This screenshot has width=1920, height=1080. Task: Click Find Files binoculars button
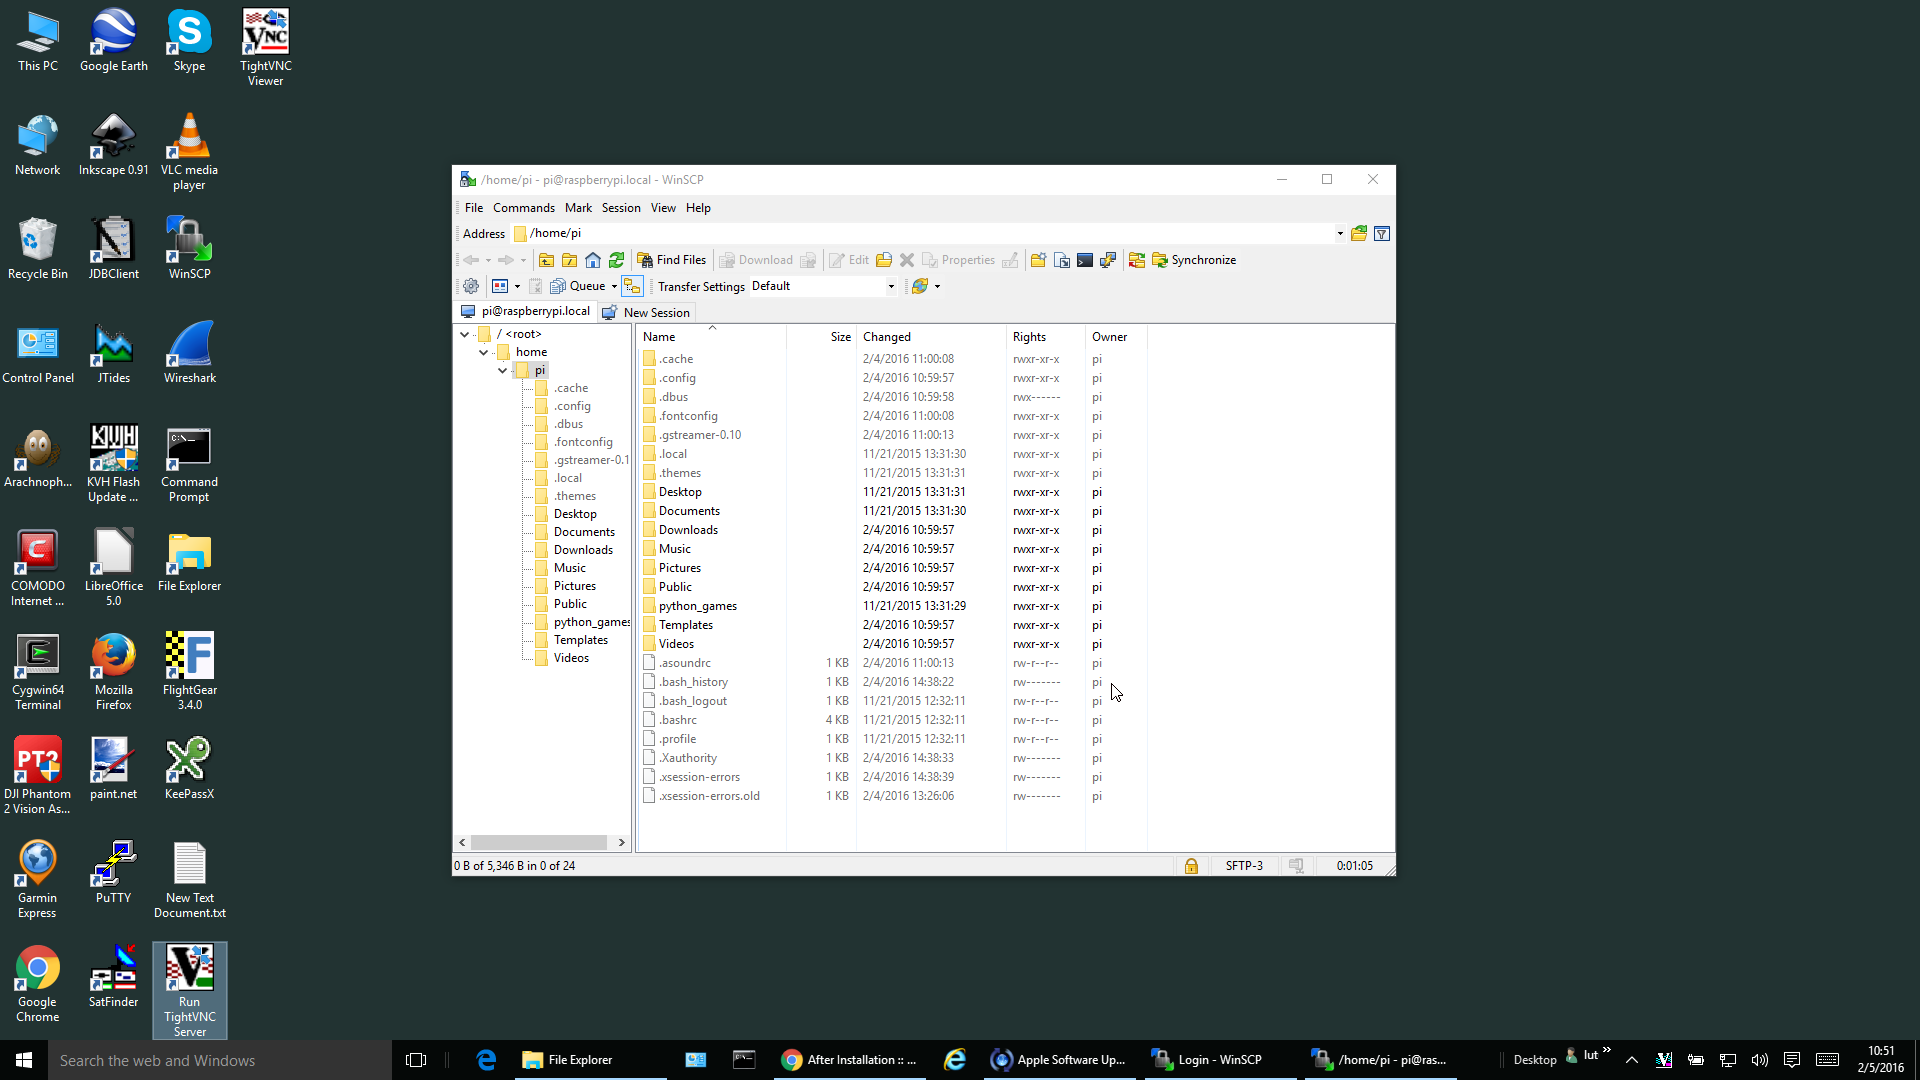(672, 260)
